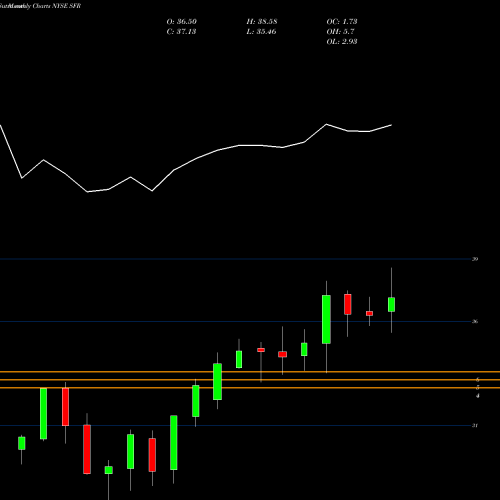The width and height of the screenshot is (500, 500).
Task: Click the orange level label '5'
Action: 478,387
